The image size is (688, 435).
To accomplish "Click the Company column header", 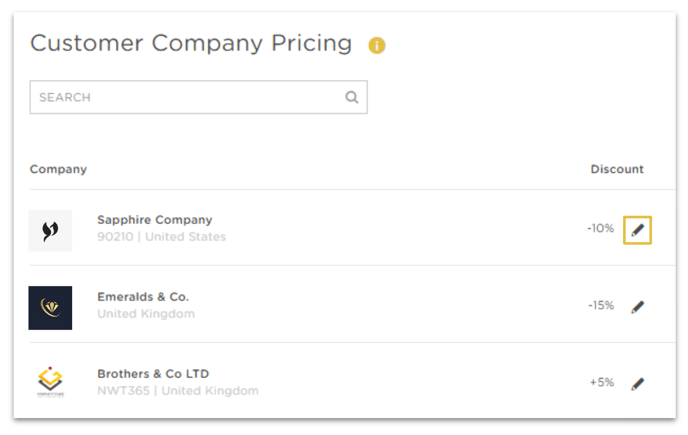I will pos(58,169).
